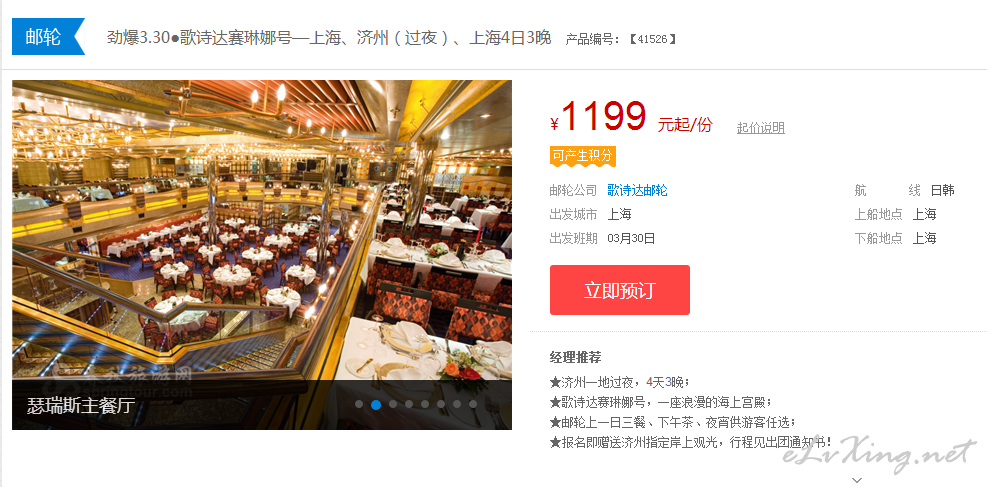Click the ¥1199 price text

point(598,117)
